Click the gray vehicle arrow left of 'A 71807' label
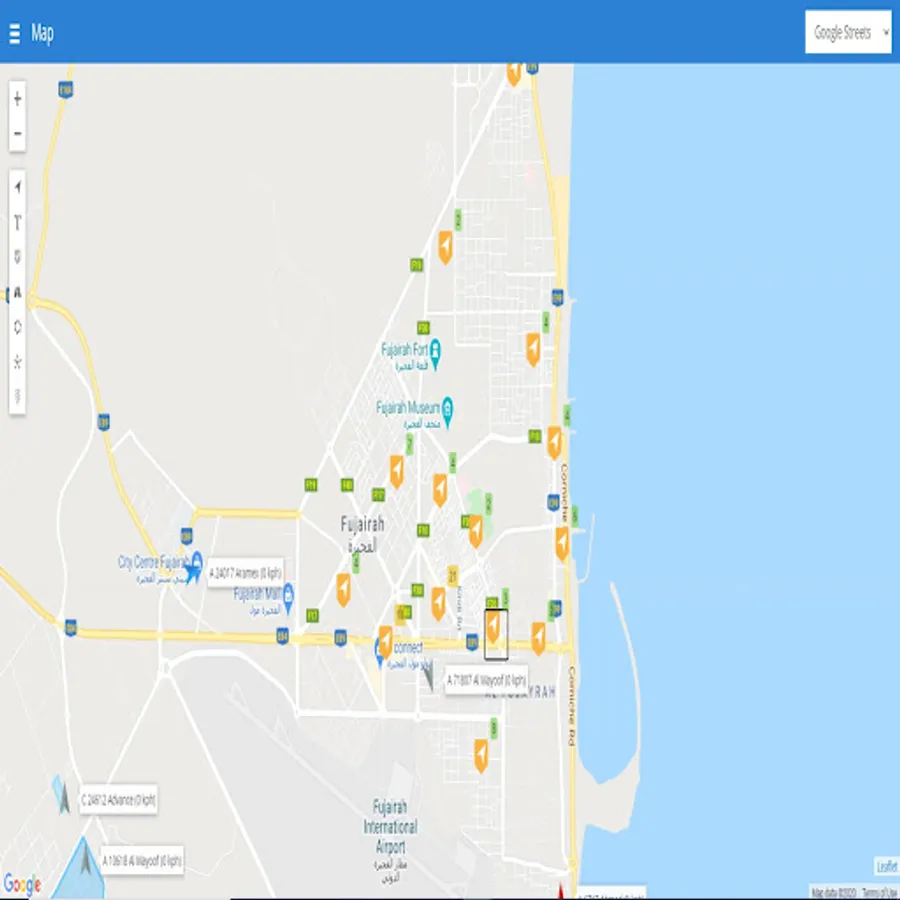 [x=428, y=677]
